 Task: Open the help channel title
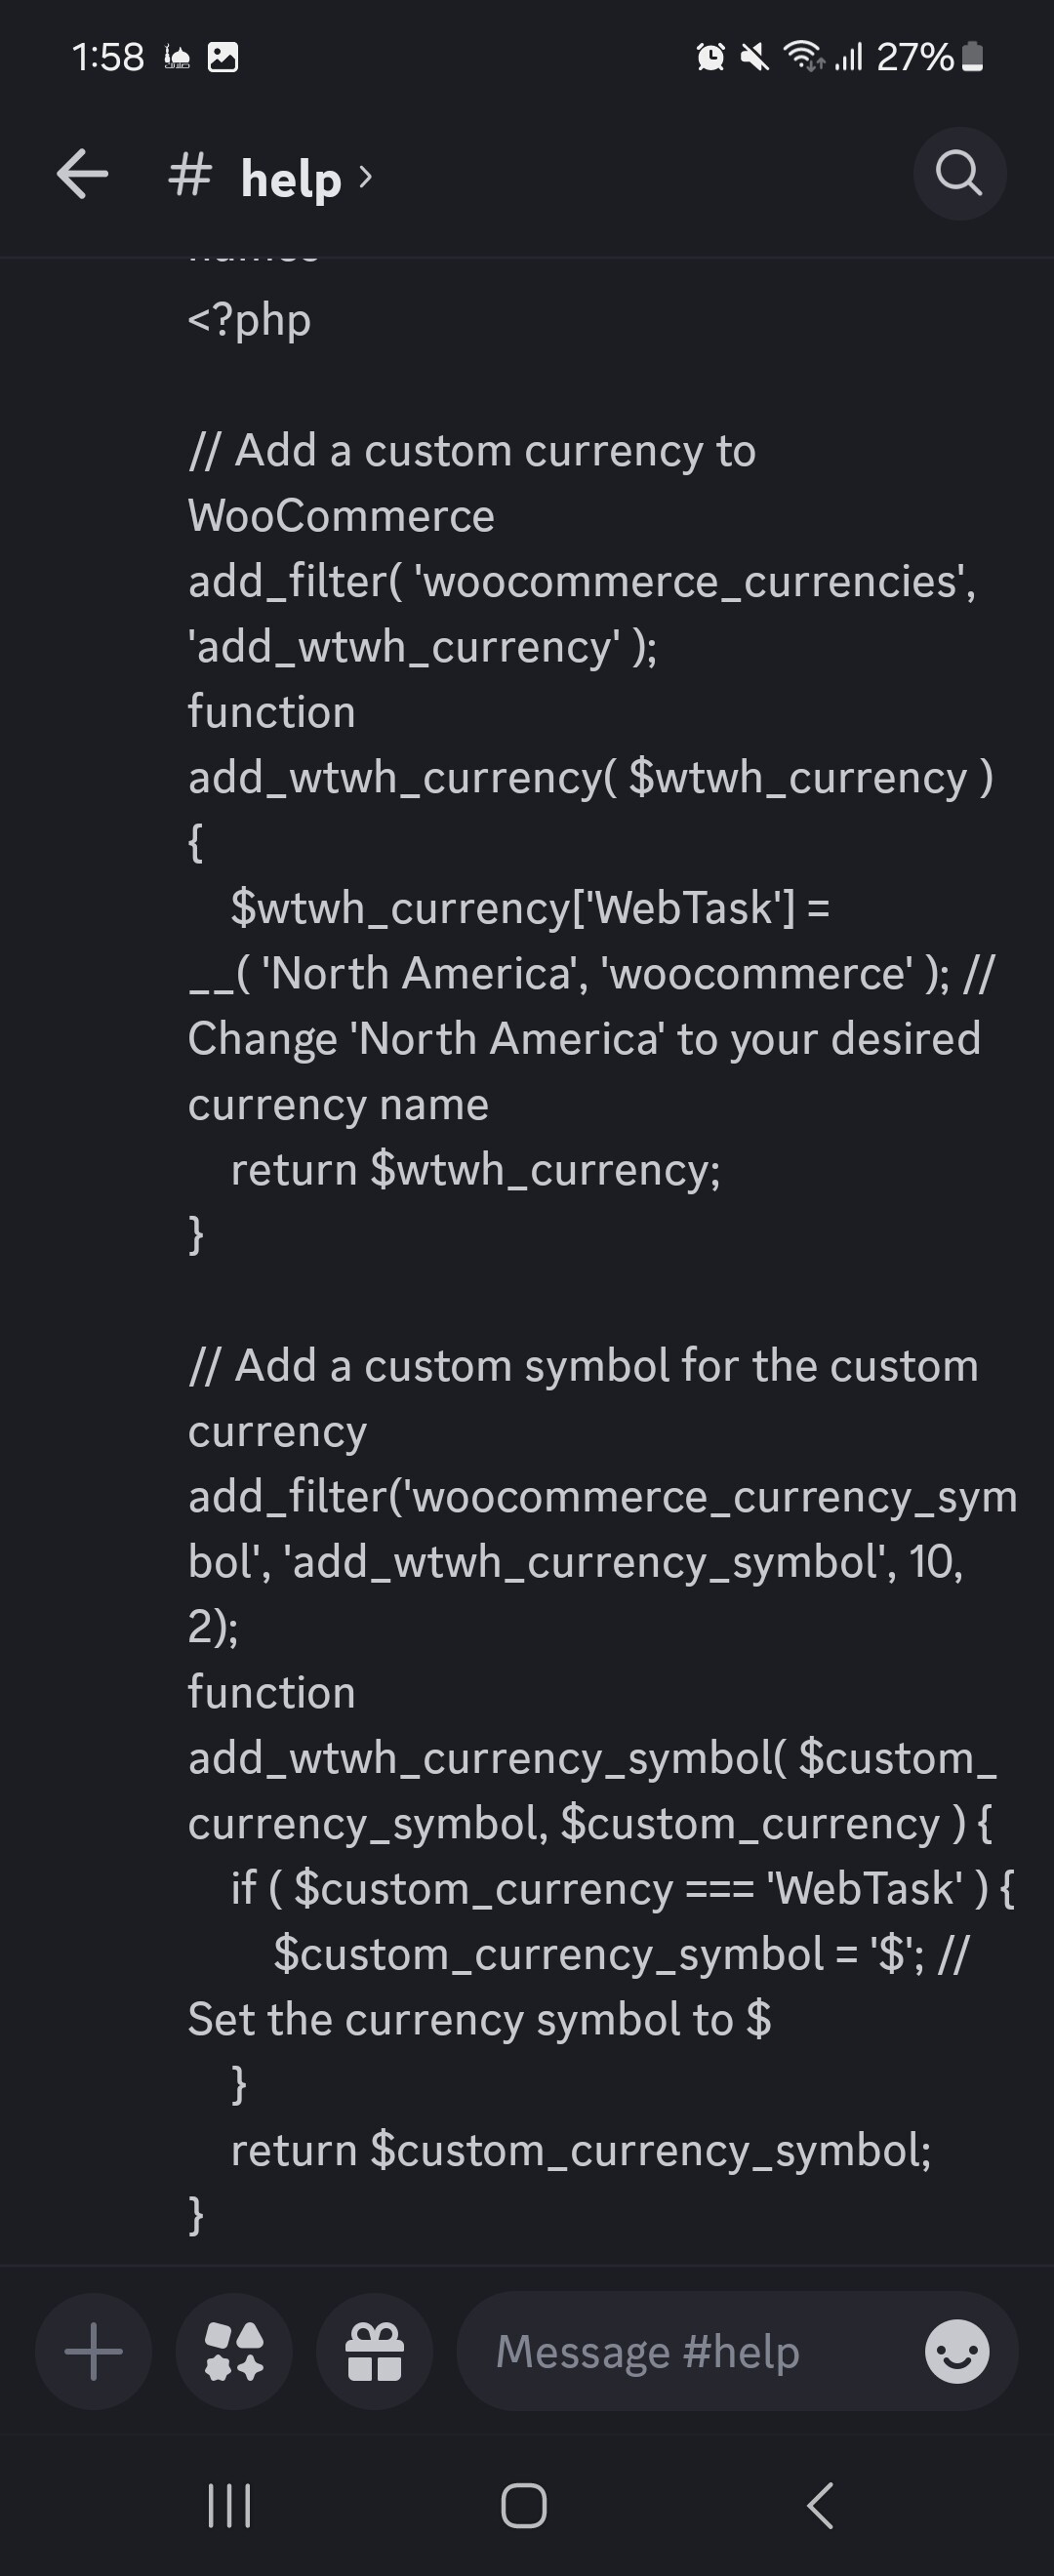(x=291, y=178)
